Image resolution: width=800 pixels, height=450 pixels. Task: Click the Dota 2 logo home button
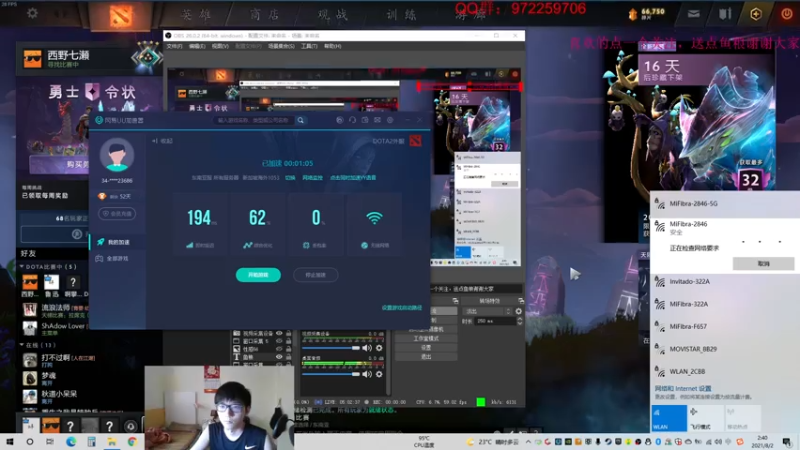coord(120,15)
